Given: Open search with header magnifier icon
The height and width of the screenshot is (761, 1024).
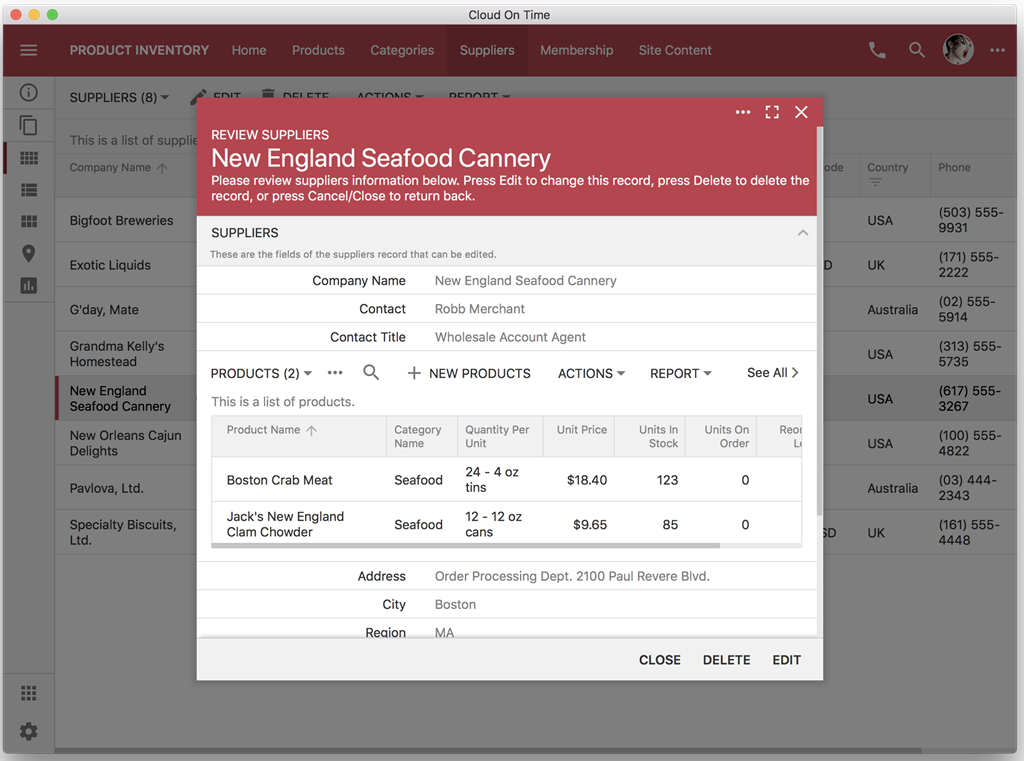Looking at the screenshot, I should 916,50.
